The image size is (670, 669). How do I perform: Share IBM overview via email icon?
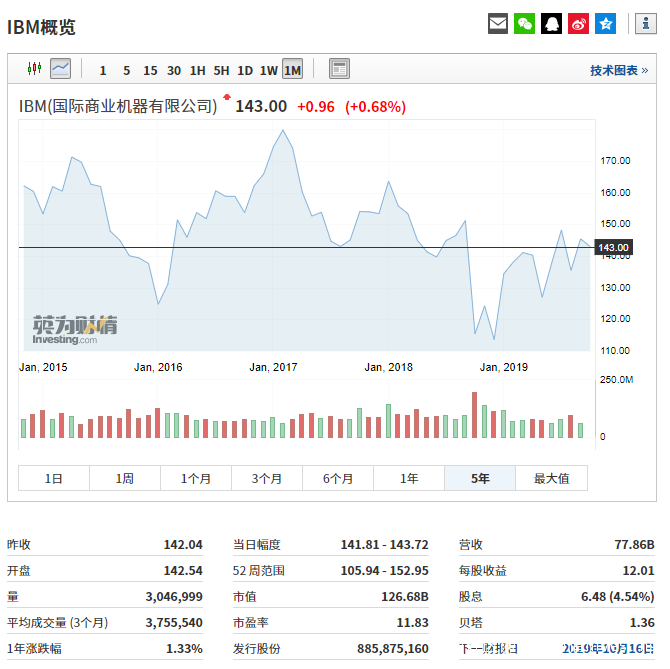pyautogui.click(x=498, y=23)
